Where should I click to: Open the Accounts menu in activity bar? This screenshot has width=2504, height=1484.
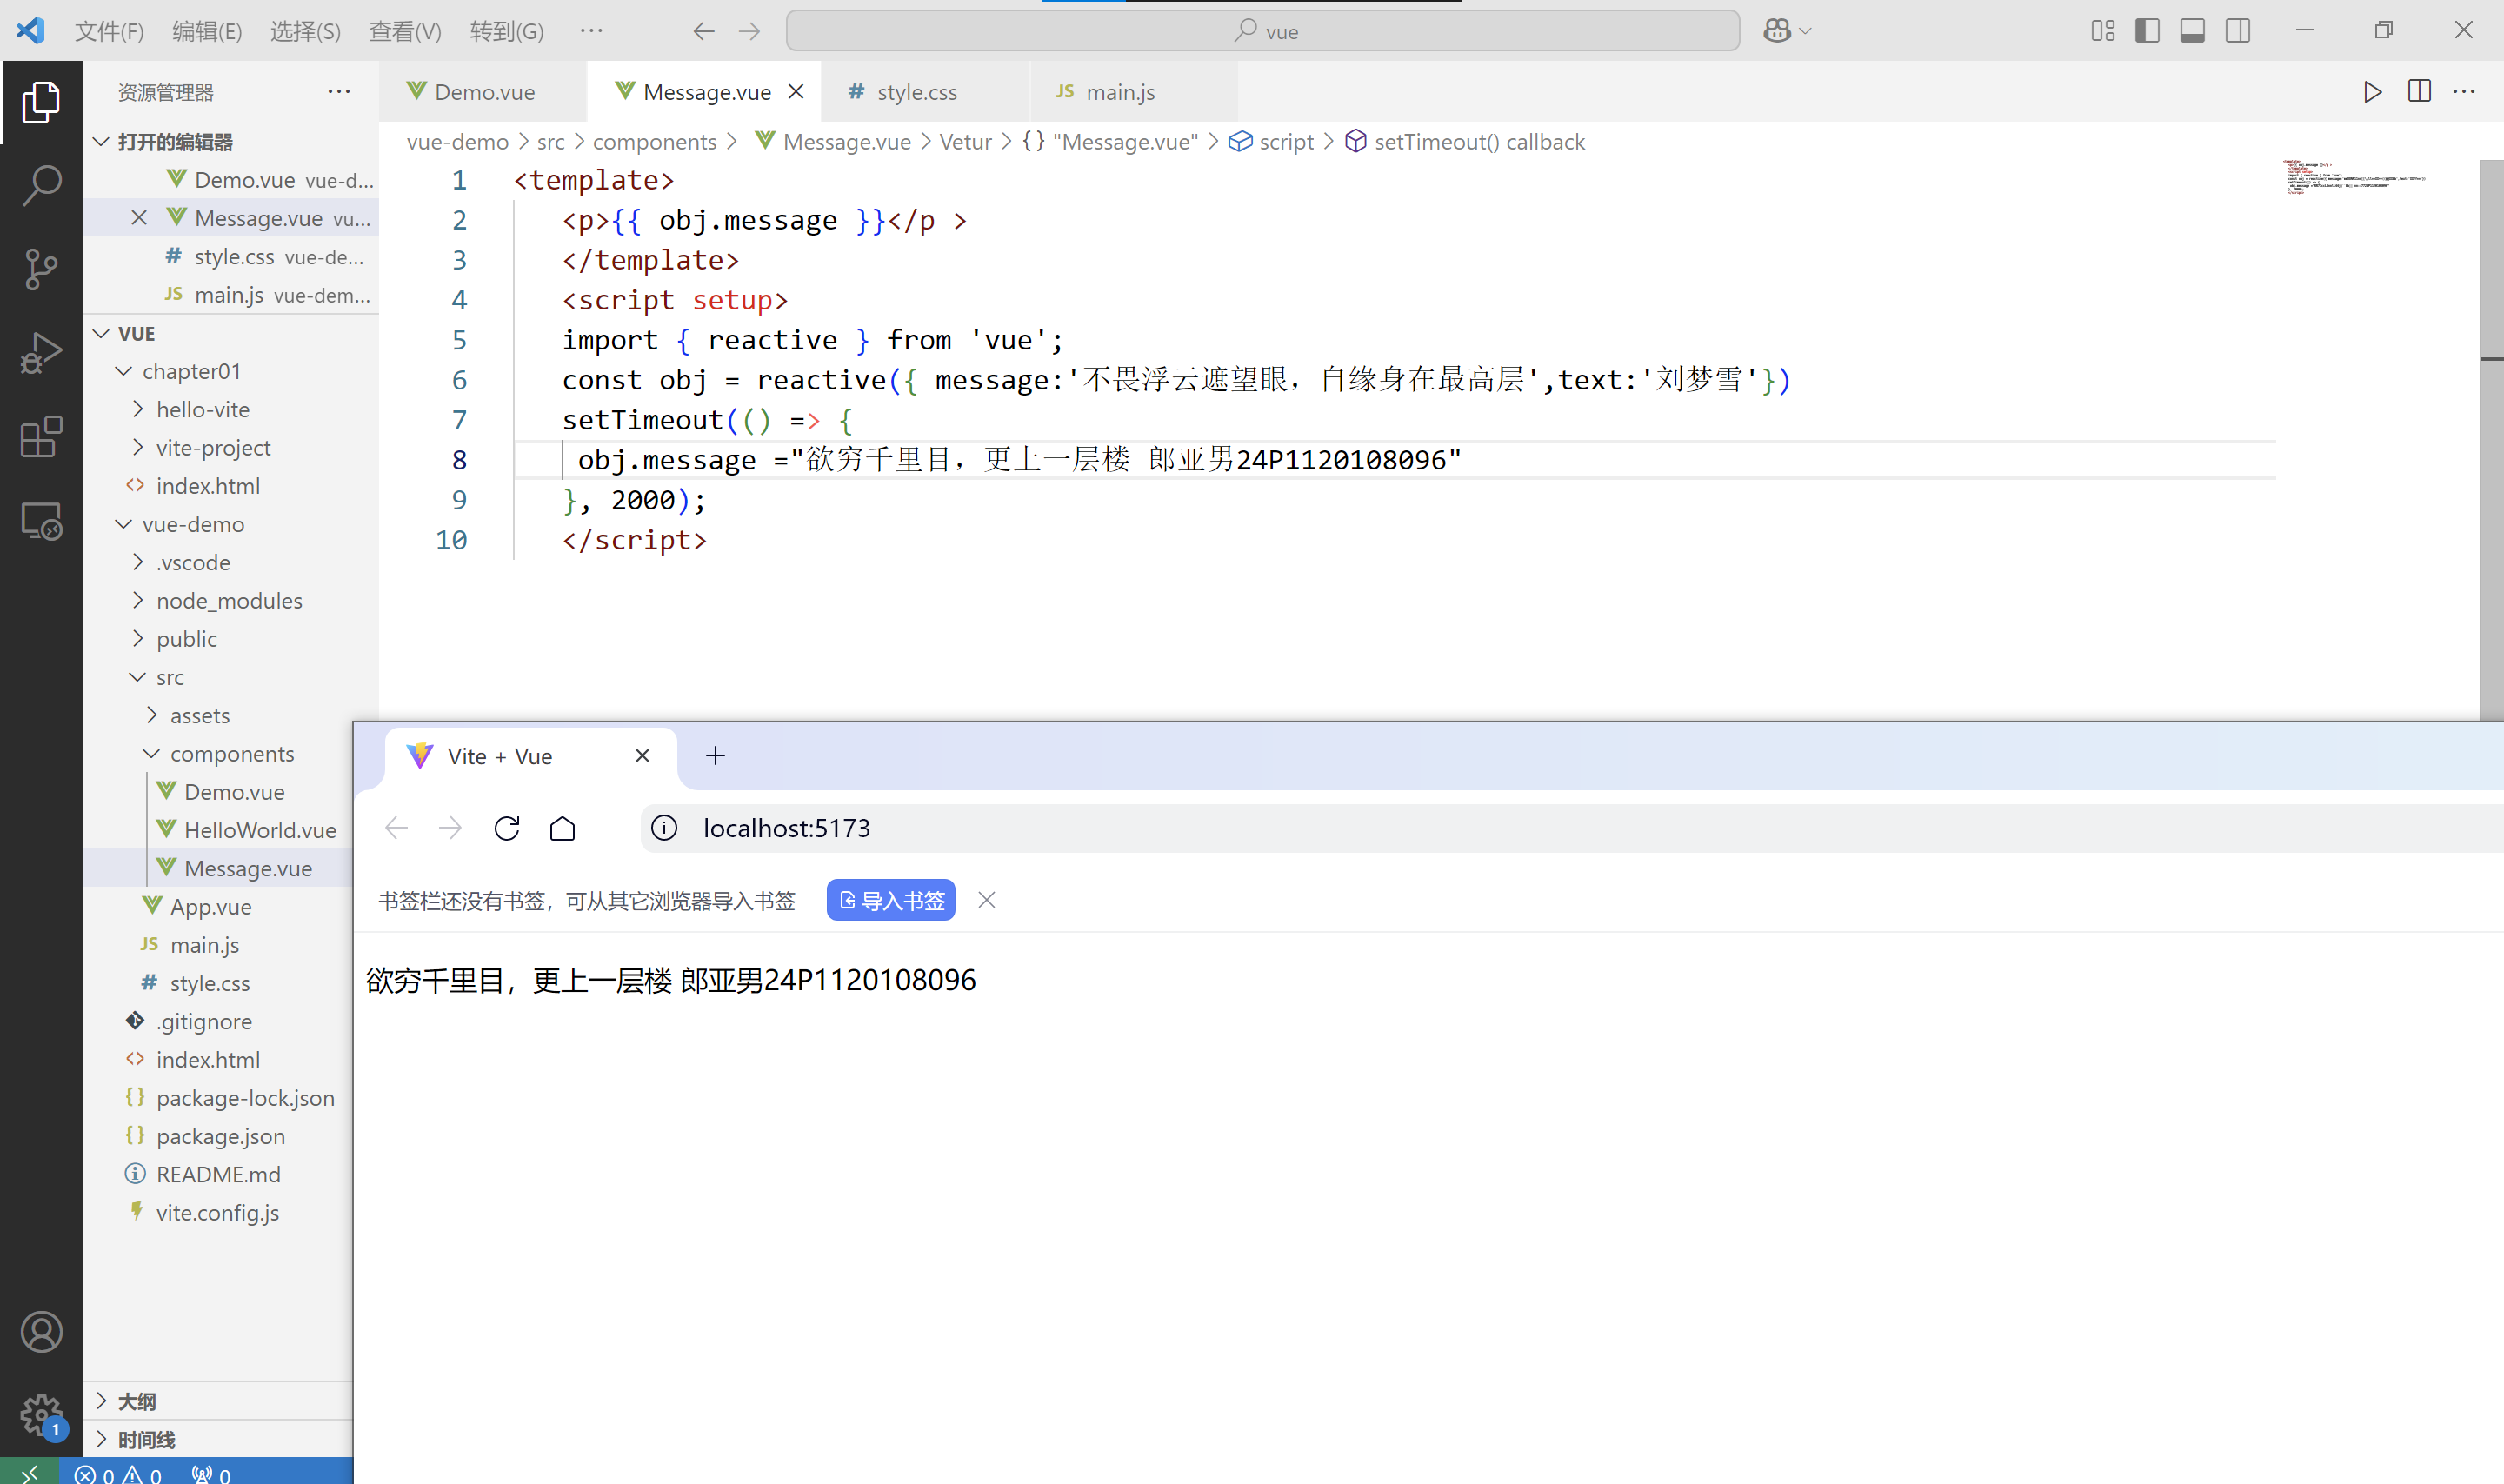[41, 1332]
